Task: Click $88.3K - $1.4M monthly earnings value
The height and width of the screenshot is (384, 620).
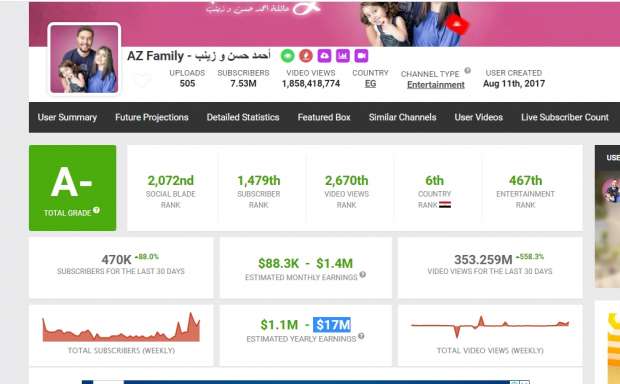Action: [x=305, y=263]
